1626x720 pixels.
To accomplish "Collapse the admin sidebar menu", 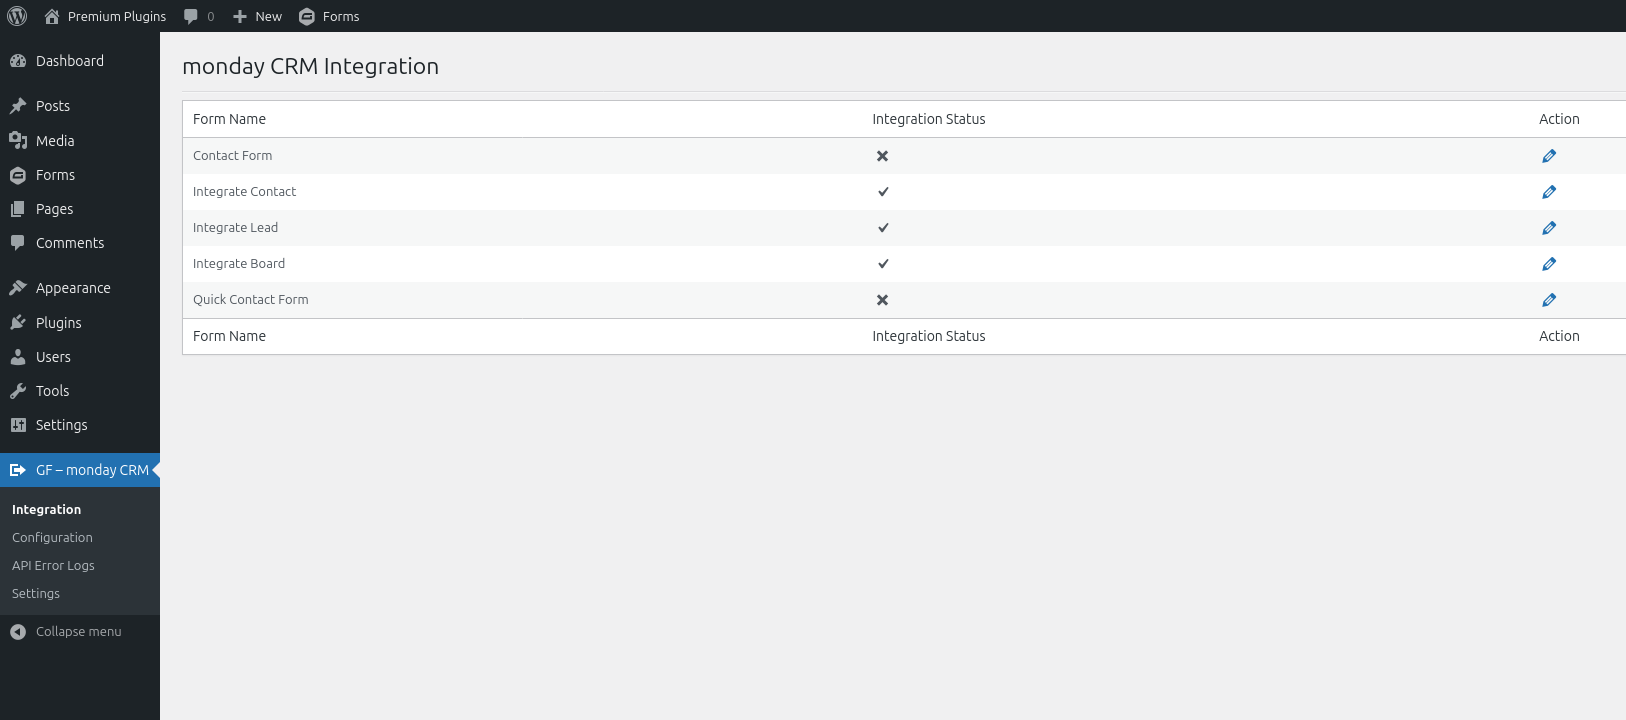I will coord(67,631).
